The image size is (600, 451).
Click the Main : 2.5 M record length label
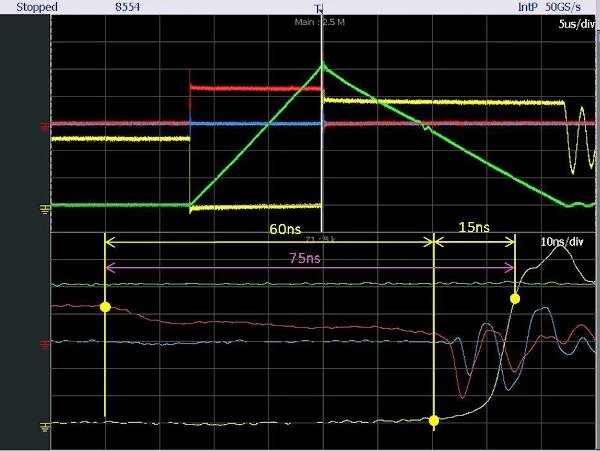click(x=321, y=21)
